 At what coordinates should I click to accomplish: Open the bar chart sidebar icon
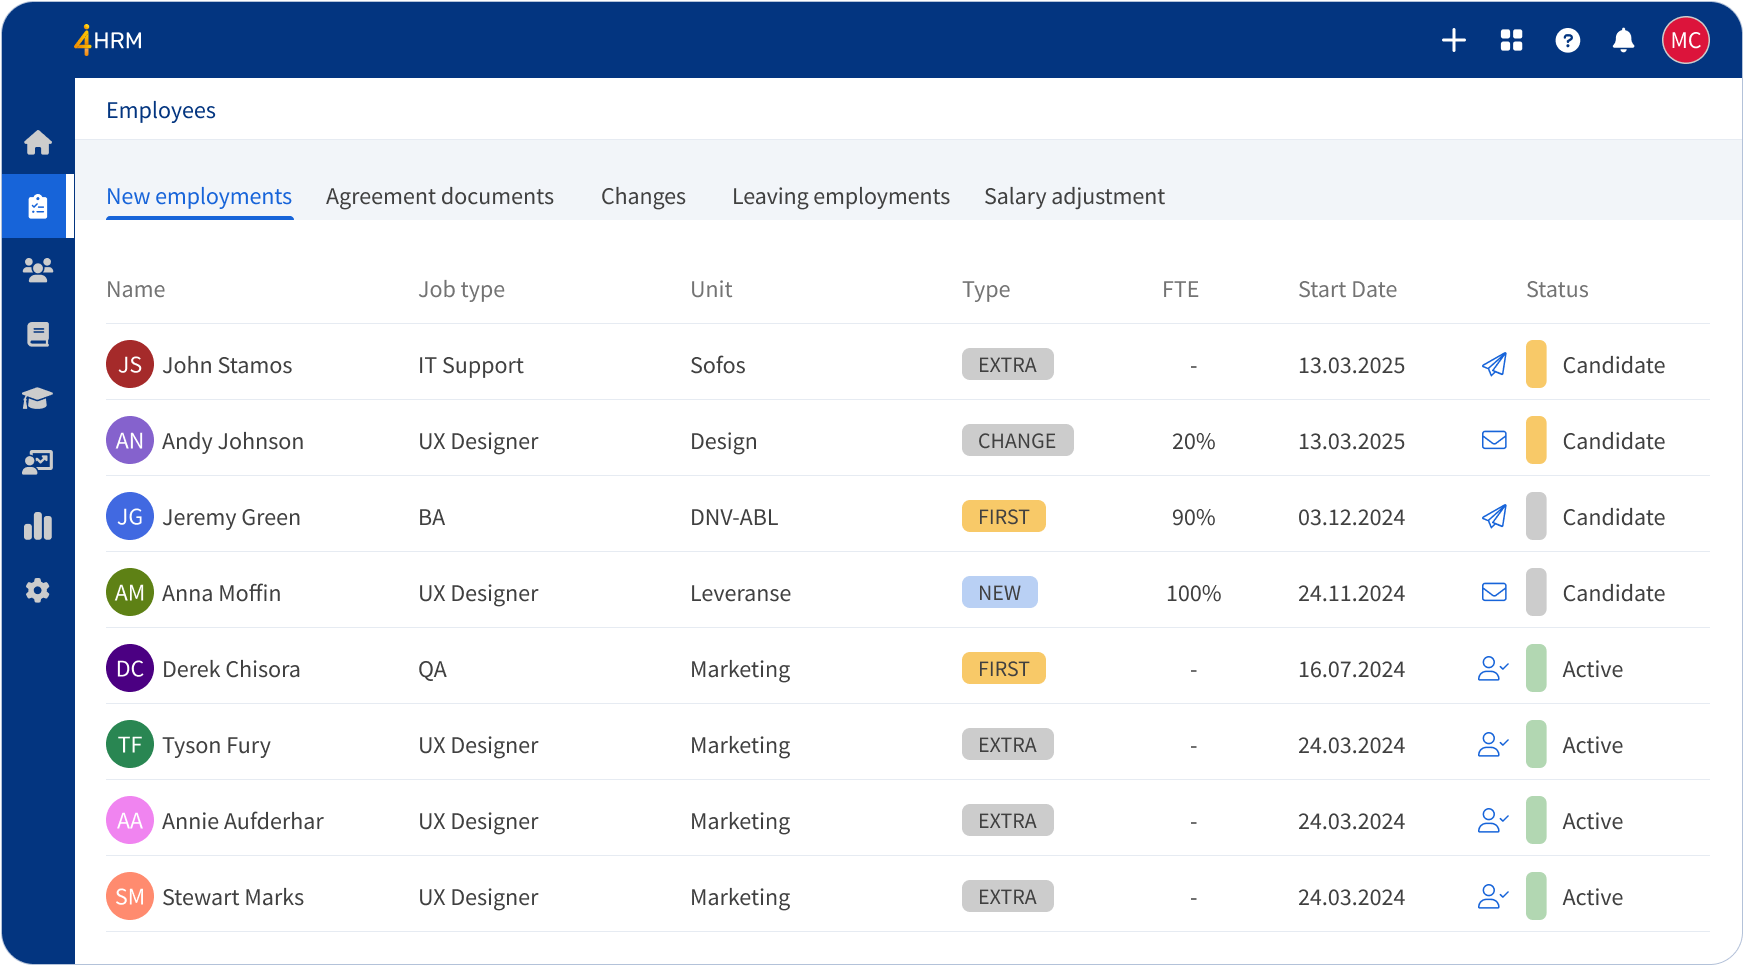pyautogui.click(x=38, y=526)
